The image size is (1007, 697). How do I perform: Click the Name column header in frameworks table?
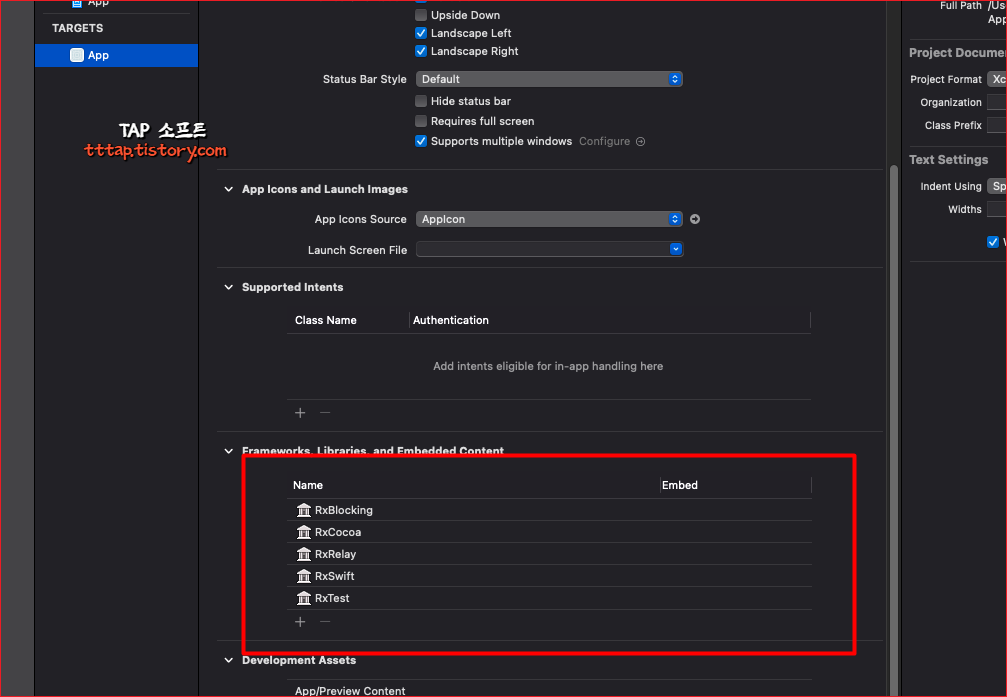pyautogui.click(x=308, y=485)
